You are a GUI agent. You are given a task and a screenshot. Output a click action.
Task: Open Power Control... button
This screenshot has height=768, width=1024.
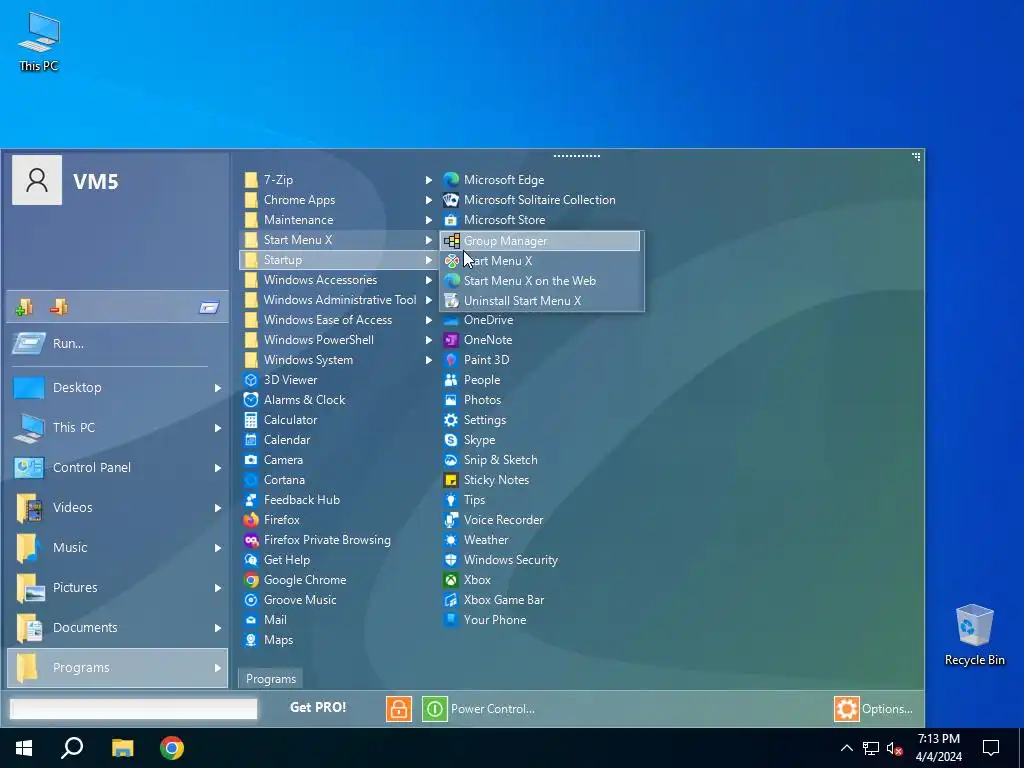[479, 709]
